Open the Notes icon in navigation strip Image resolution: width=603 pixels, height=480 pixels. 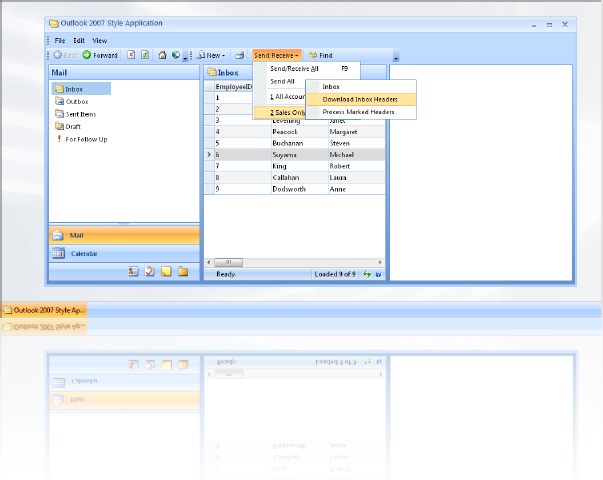tap(166, 271)
